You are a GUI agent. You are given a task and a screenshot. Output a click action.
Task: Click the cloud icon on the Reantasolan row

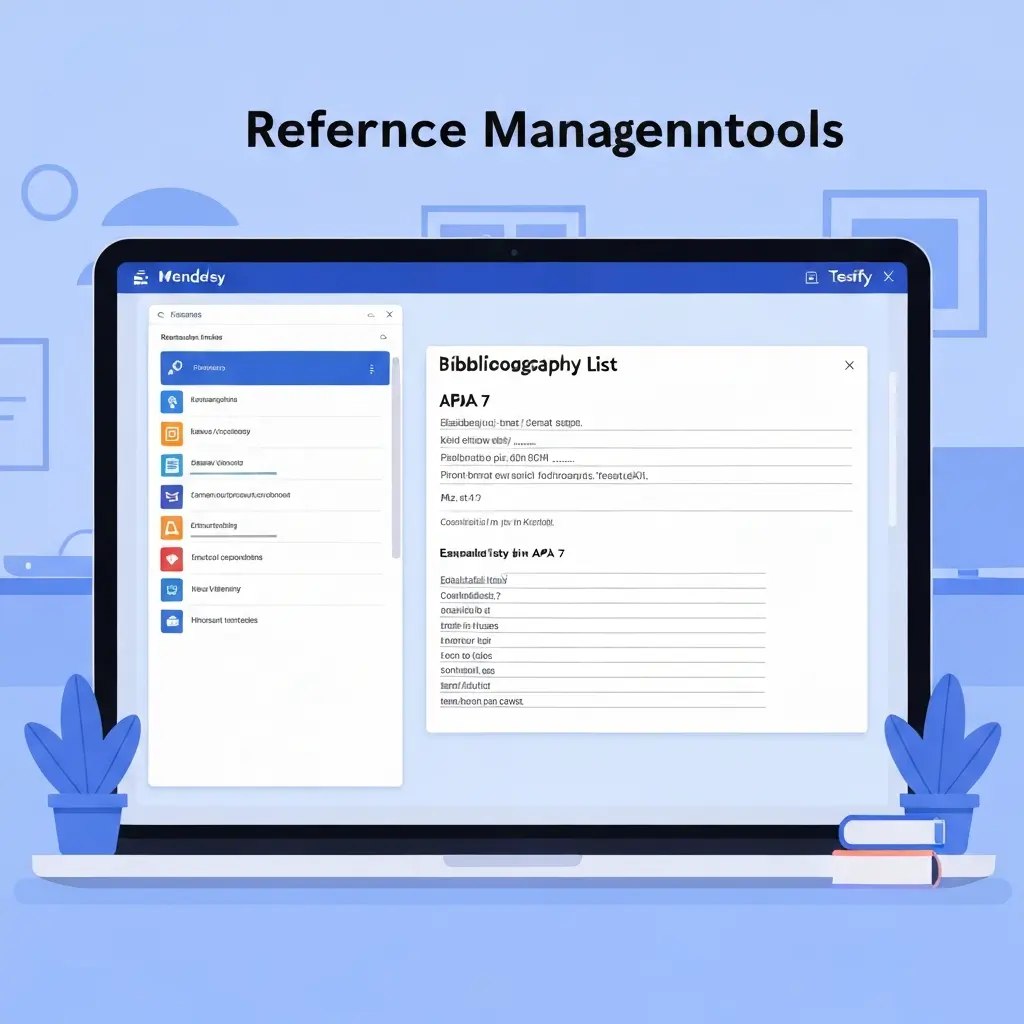coord(383,337)
